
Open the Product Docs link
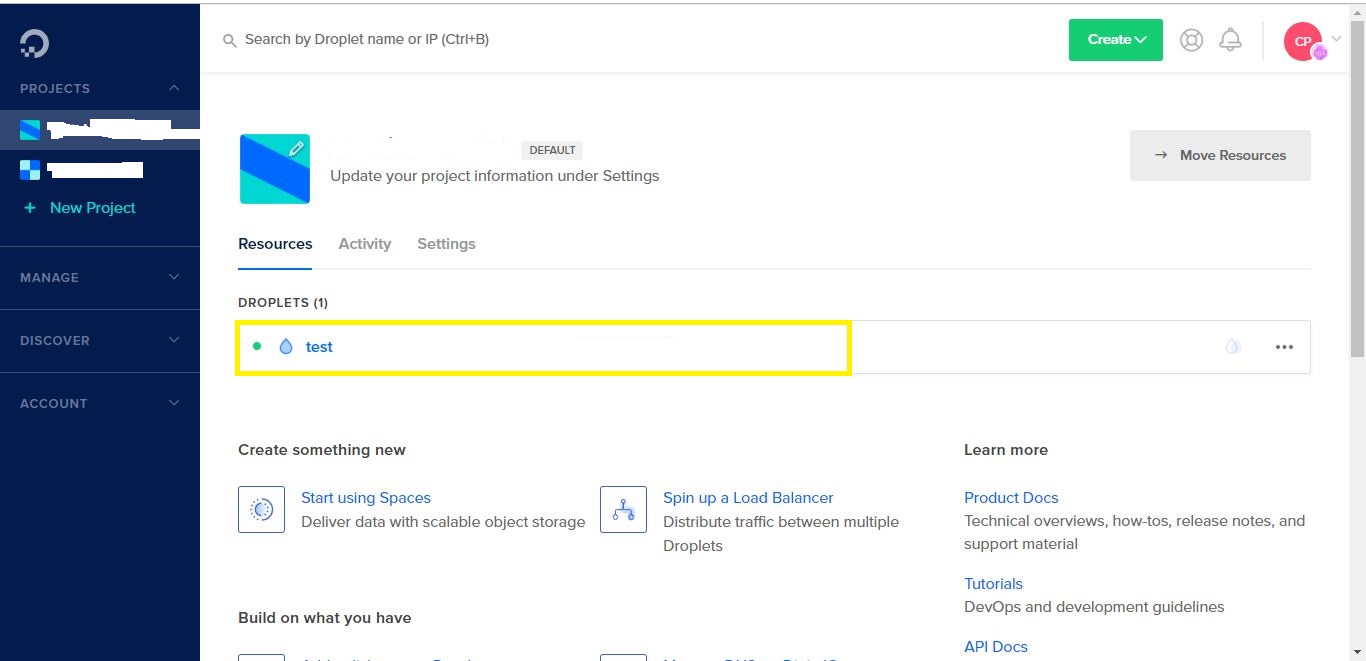pos(1011,497)
